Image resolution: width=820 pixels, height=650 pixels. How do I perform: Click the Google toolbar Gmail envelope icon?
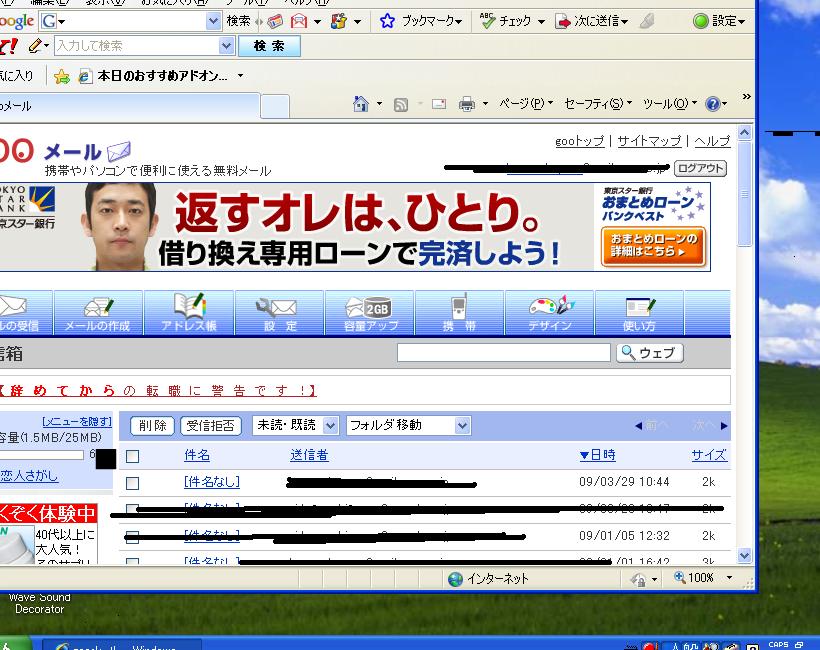point(299,21)
